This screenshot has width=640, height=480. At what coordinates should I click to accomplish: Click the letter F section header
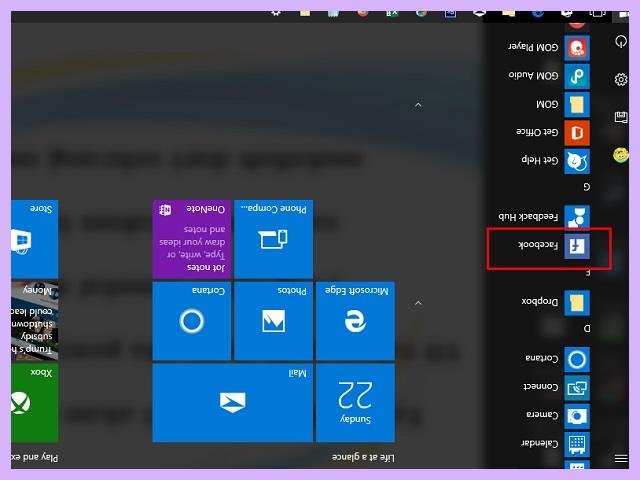point(588,273)
